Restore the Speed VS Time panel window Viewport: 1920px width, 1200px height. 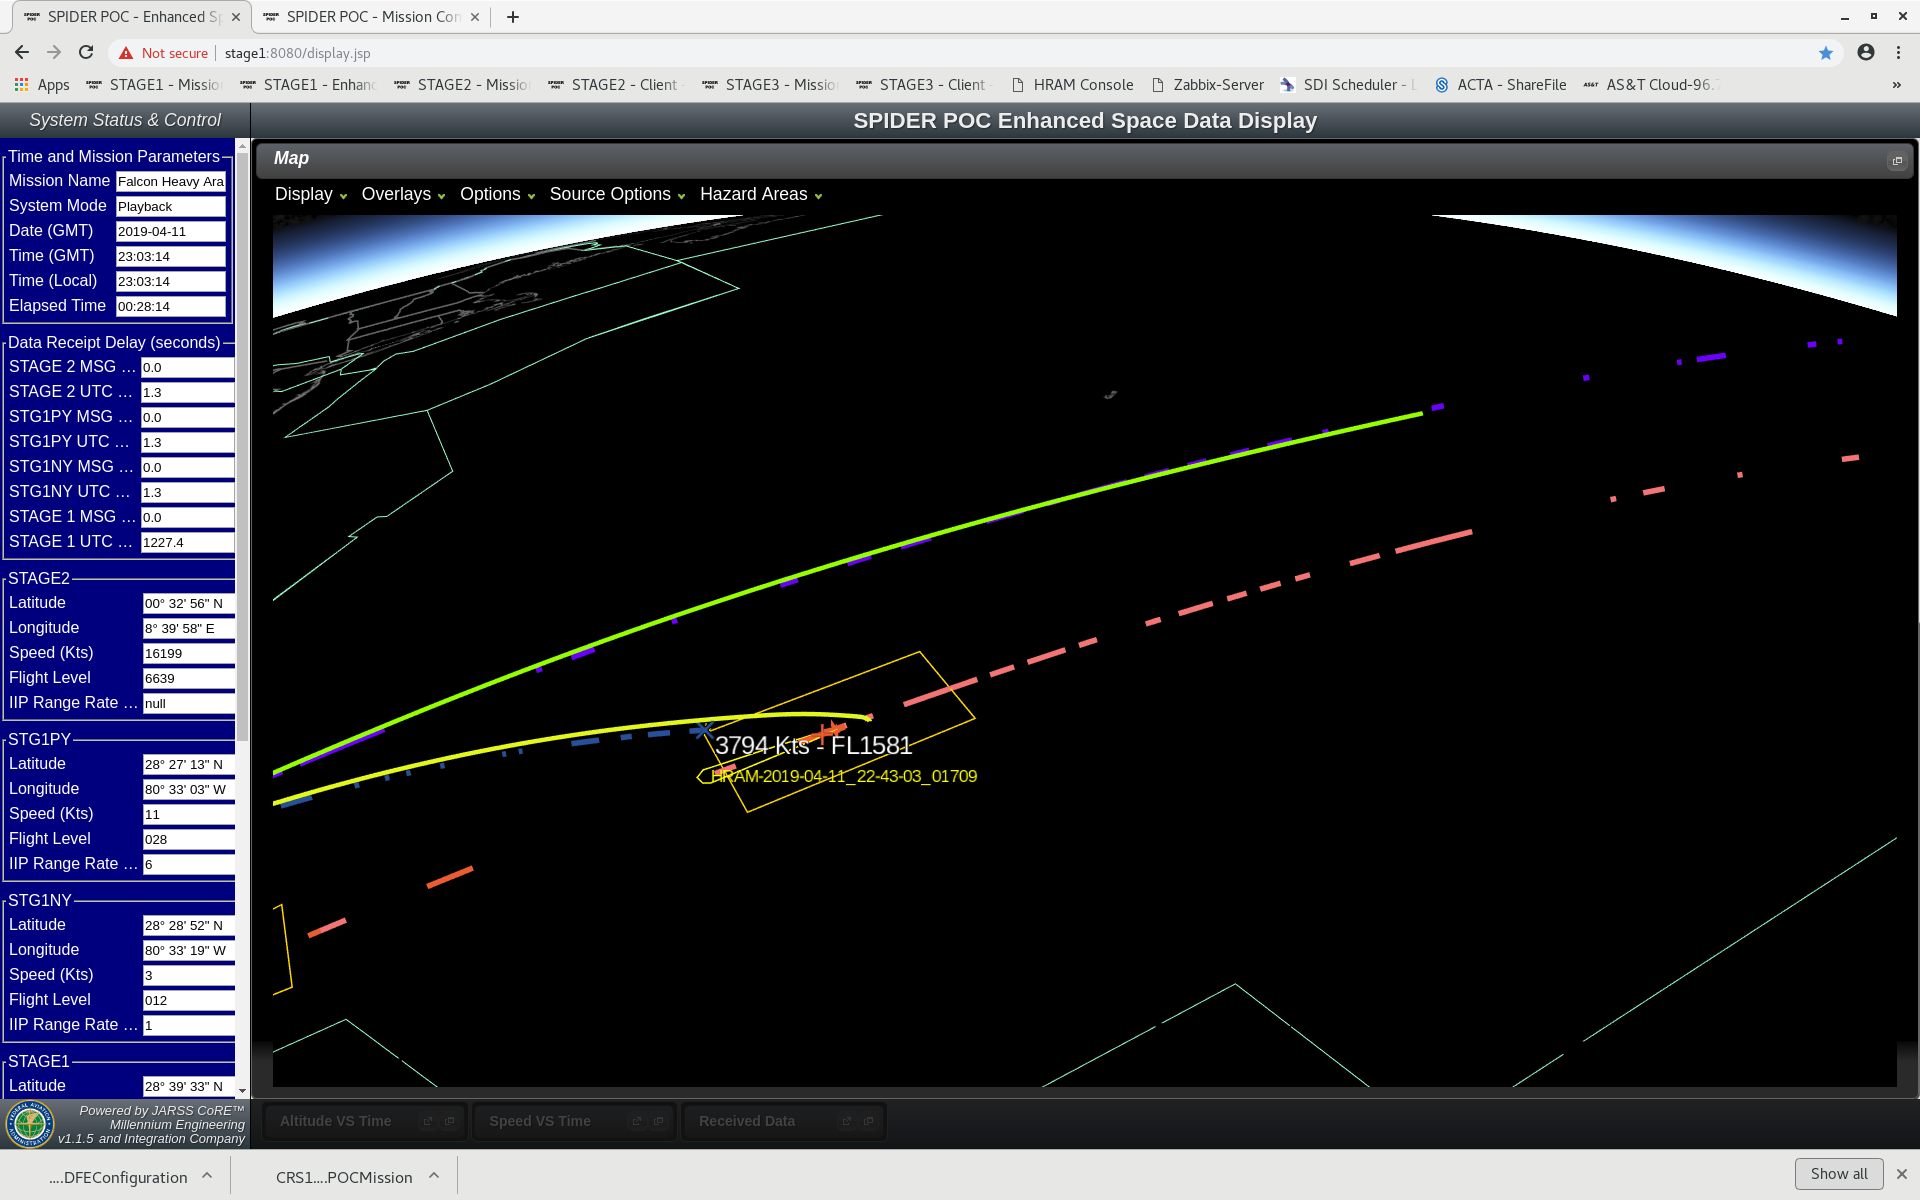click(659, 1122)
